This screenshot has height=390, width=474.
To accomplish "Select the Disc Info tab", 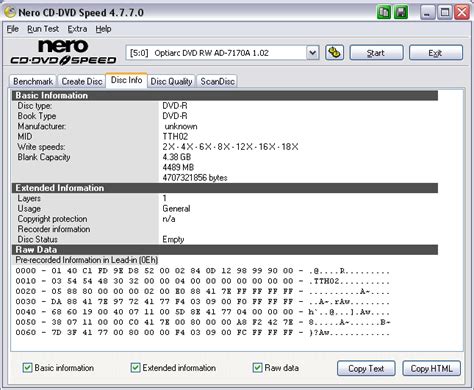I will pos(126,80).
